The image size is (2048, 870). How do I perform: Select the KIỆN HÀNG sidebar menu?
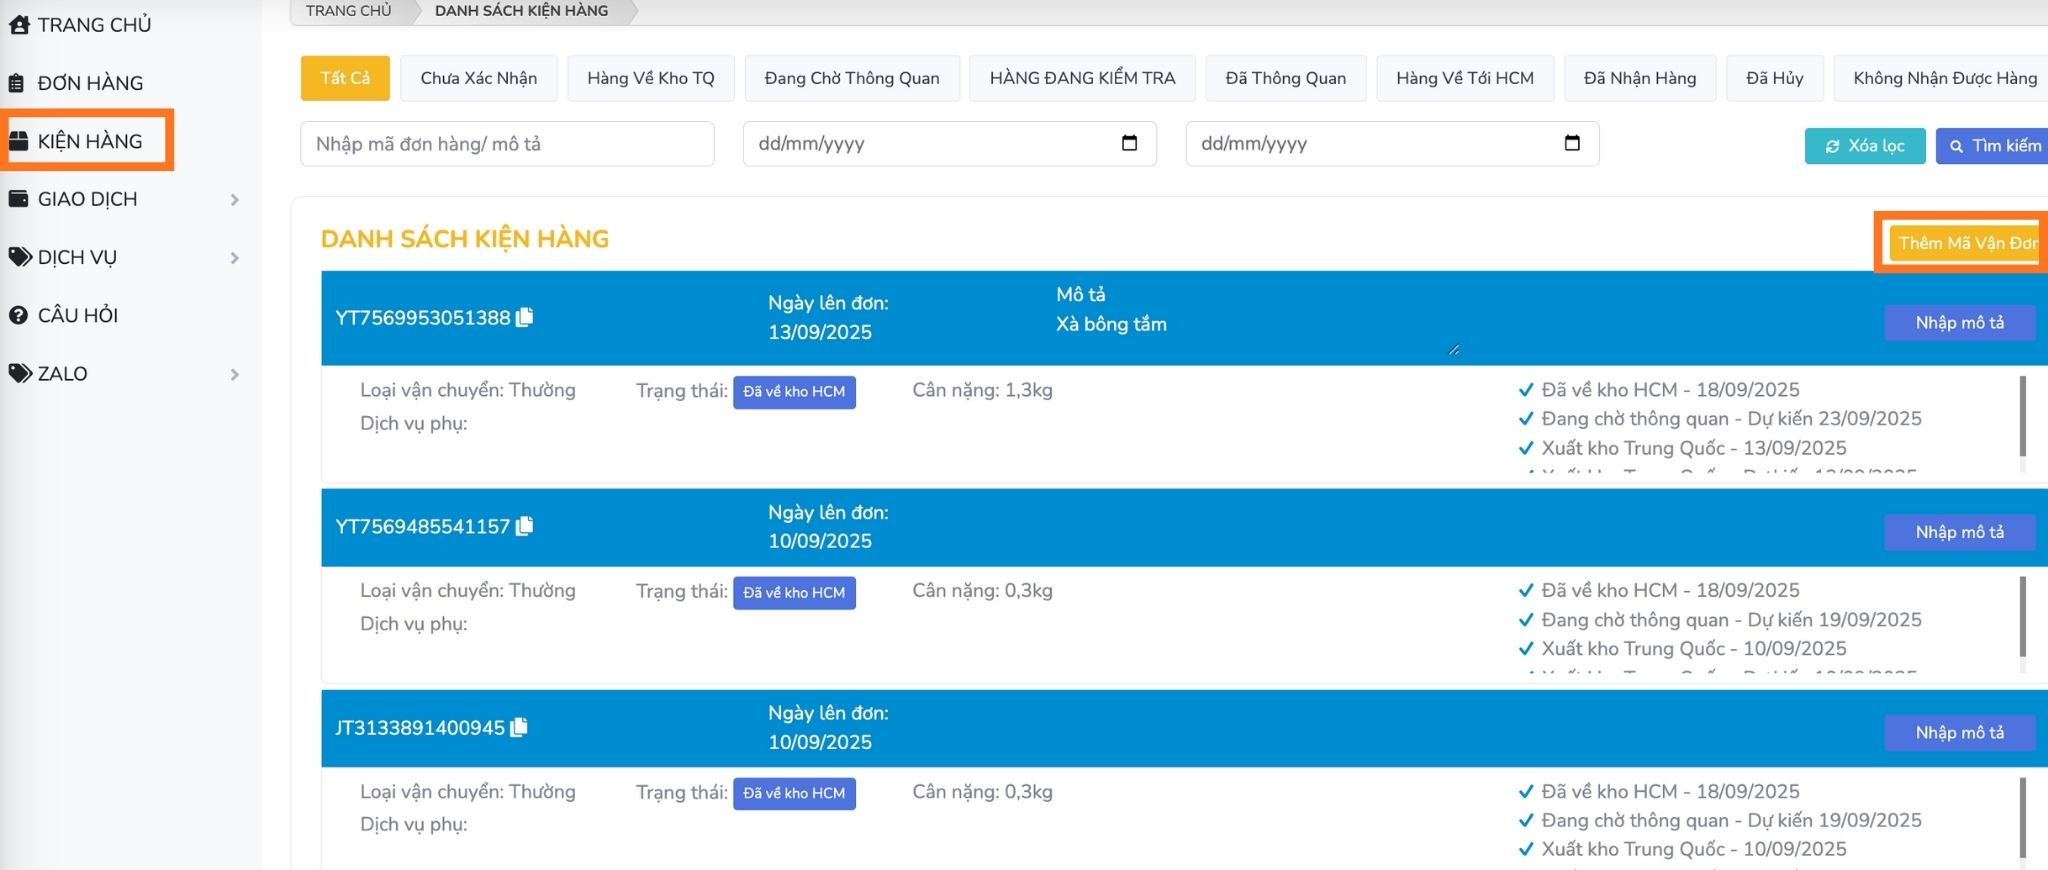pos(89,141)
